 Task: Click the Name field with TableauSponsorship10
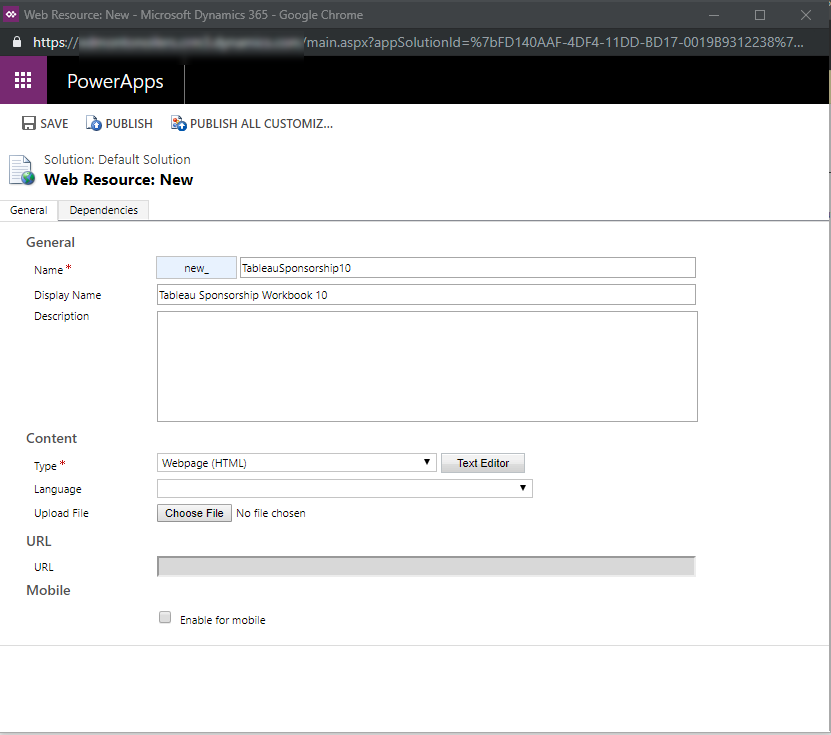pos(467,268)
